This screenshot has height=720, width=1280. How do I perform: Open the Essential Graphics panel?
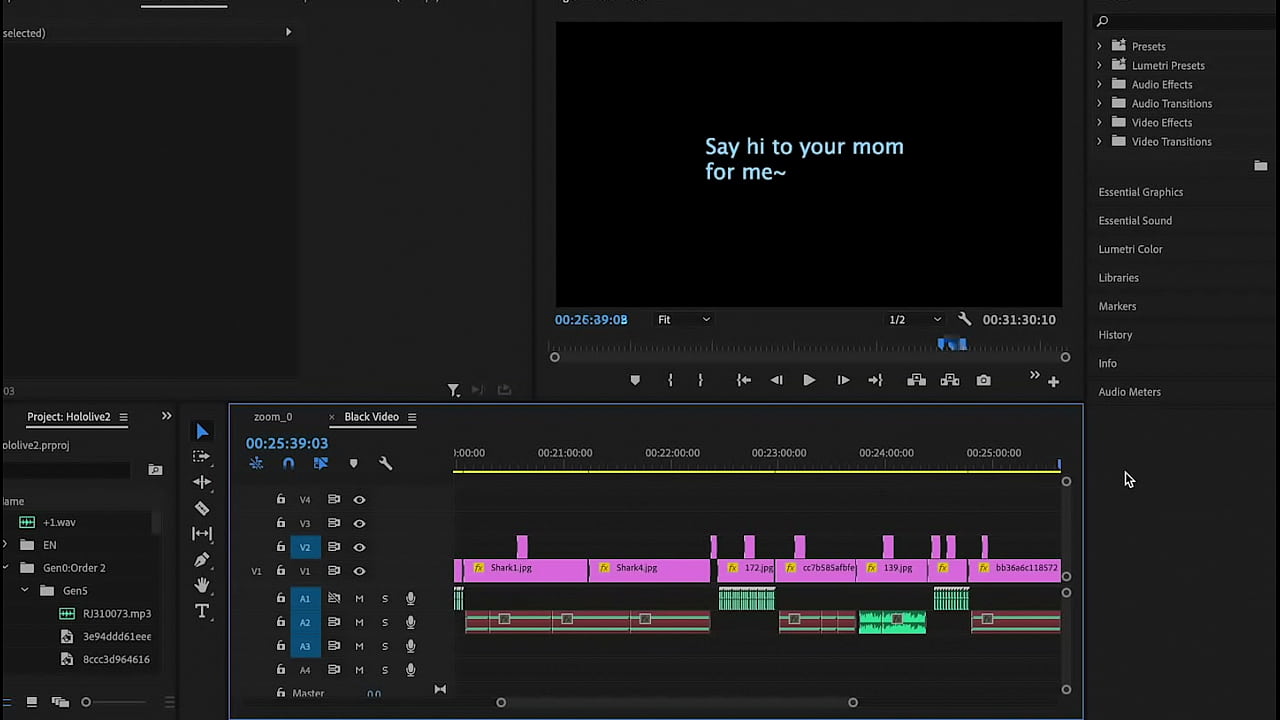(x=1140, y=192)
